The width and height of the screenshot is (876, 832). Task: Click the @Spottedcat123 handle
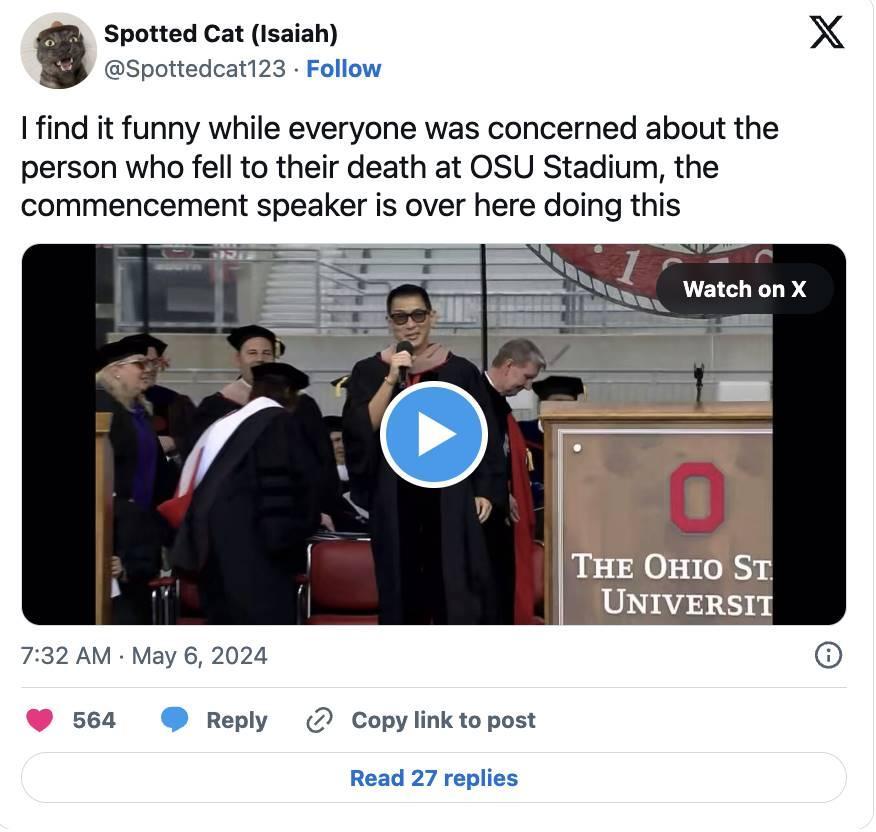click(x=195, y=69)
